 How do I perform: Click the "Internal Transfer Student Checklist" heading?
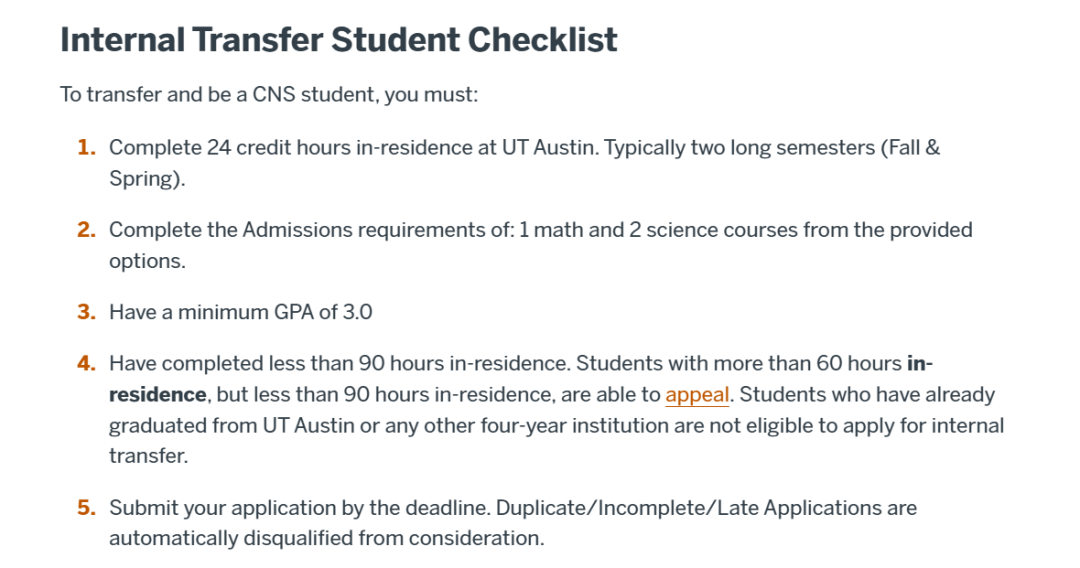[339, 40]
